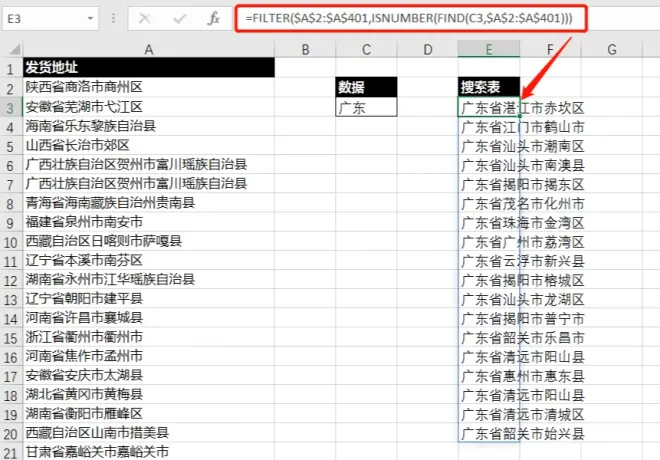Select result 广东省揭阳市榕城区

(x=489, y=280)
